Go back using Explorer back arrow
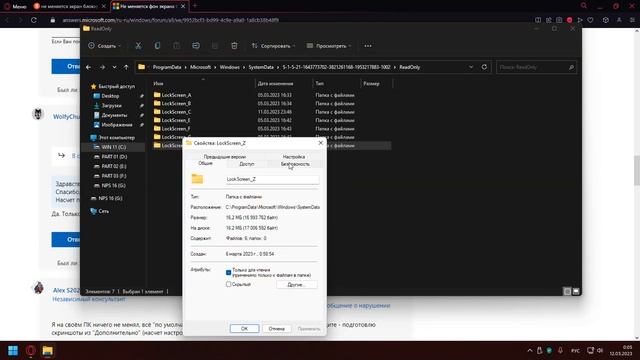 [89, 67]
